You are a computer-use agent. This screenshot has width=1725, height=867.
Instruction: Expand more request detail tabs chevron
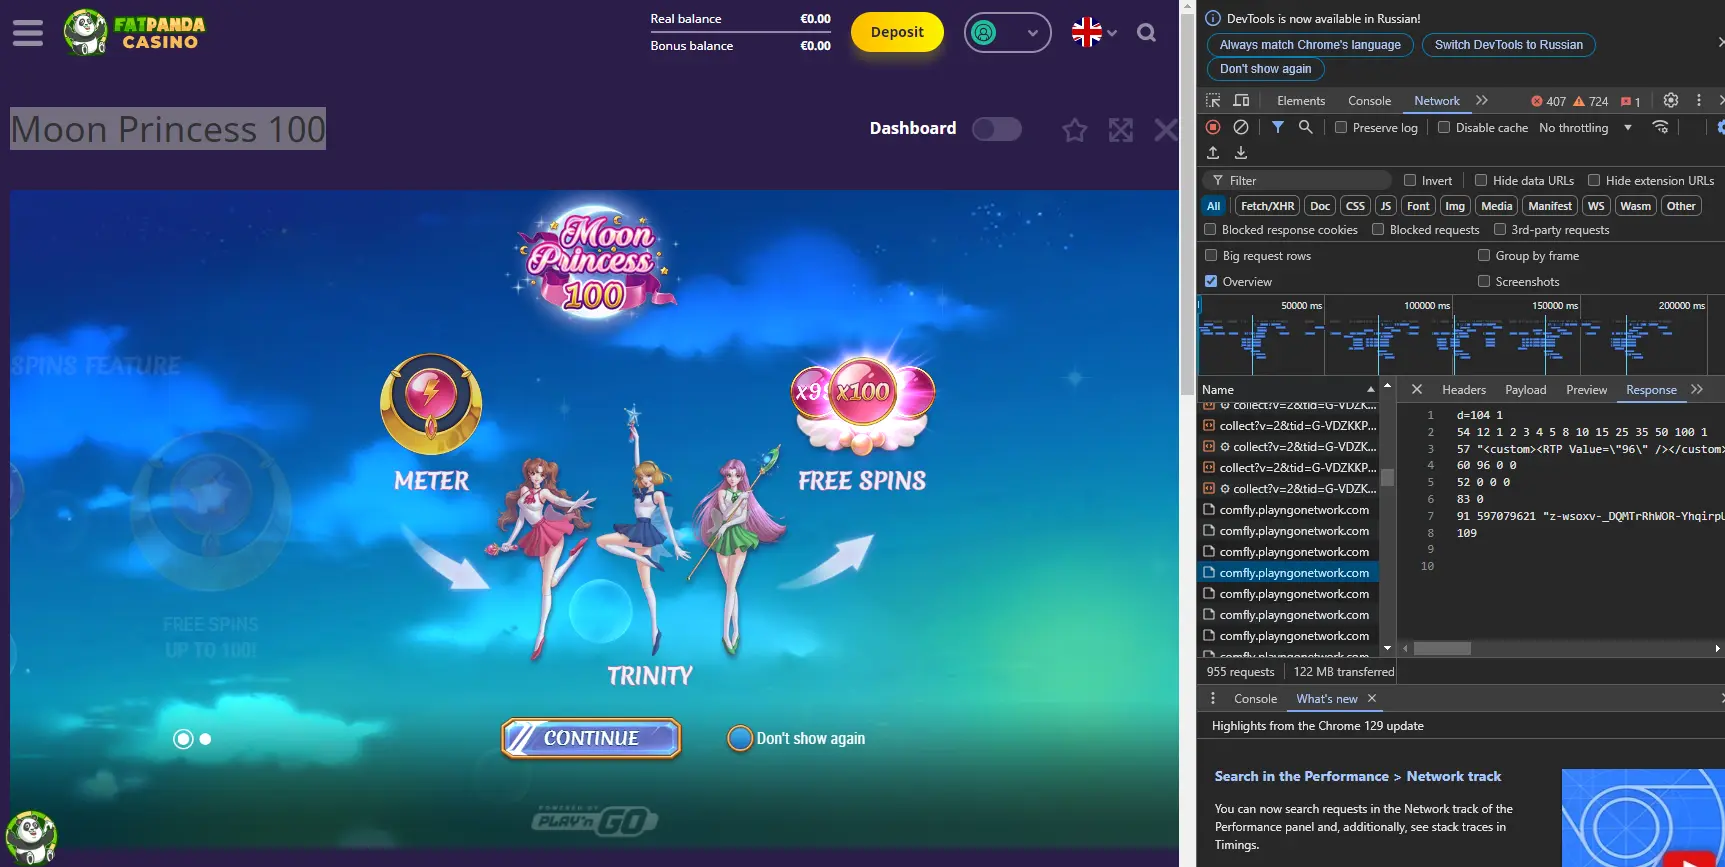tap(1697, 390)
